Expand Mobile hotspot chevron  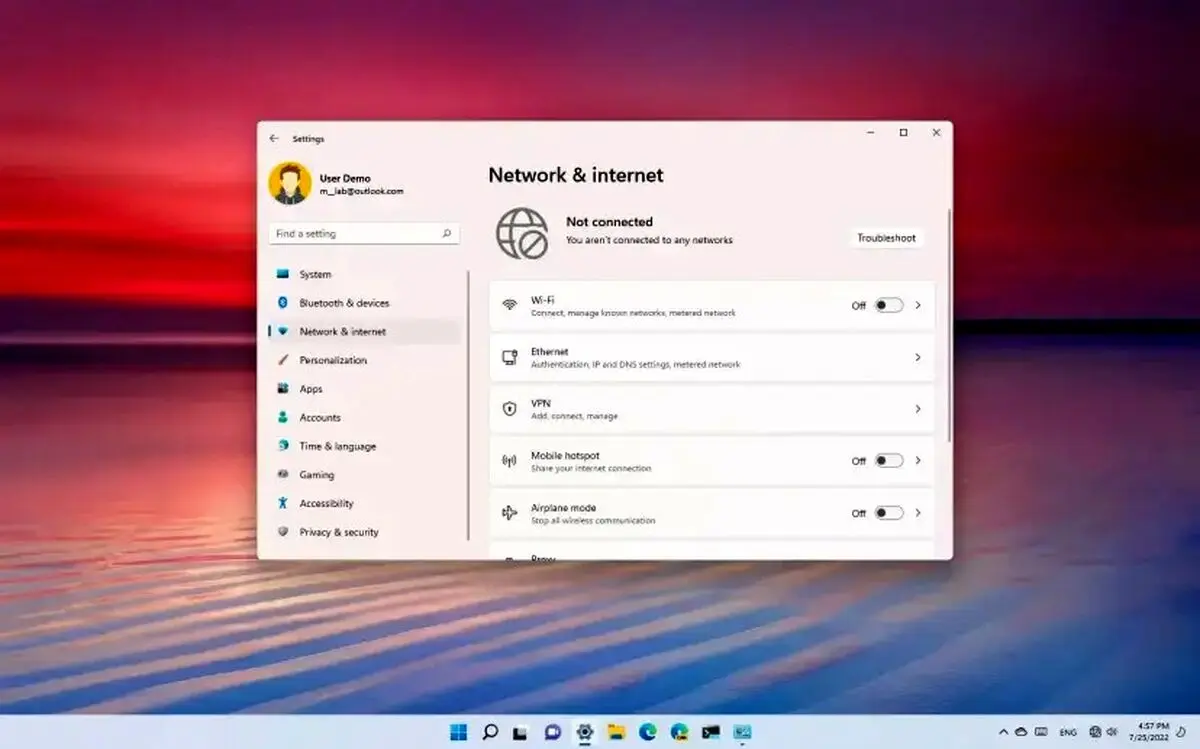[918, 461]
